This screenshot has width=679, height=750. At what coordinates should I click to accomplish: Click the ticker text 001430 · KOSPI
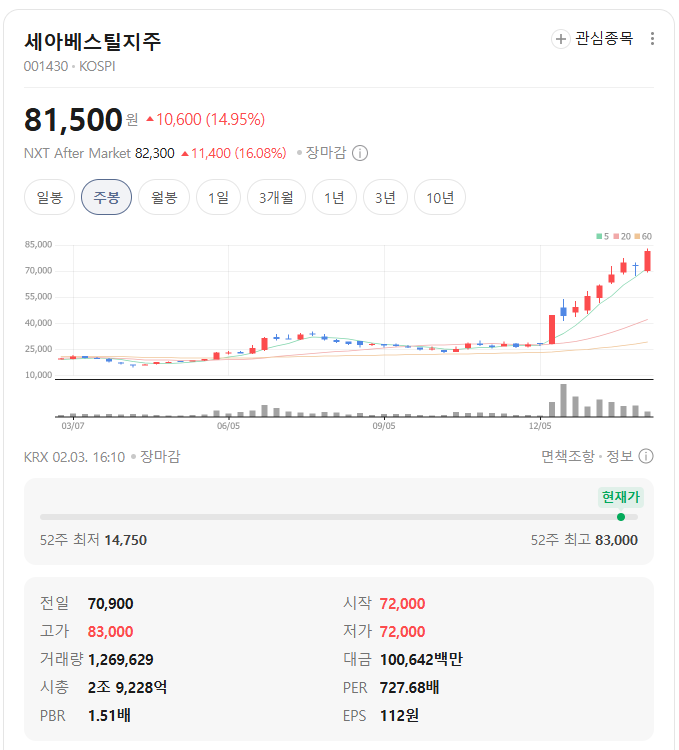point(70,66)
